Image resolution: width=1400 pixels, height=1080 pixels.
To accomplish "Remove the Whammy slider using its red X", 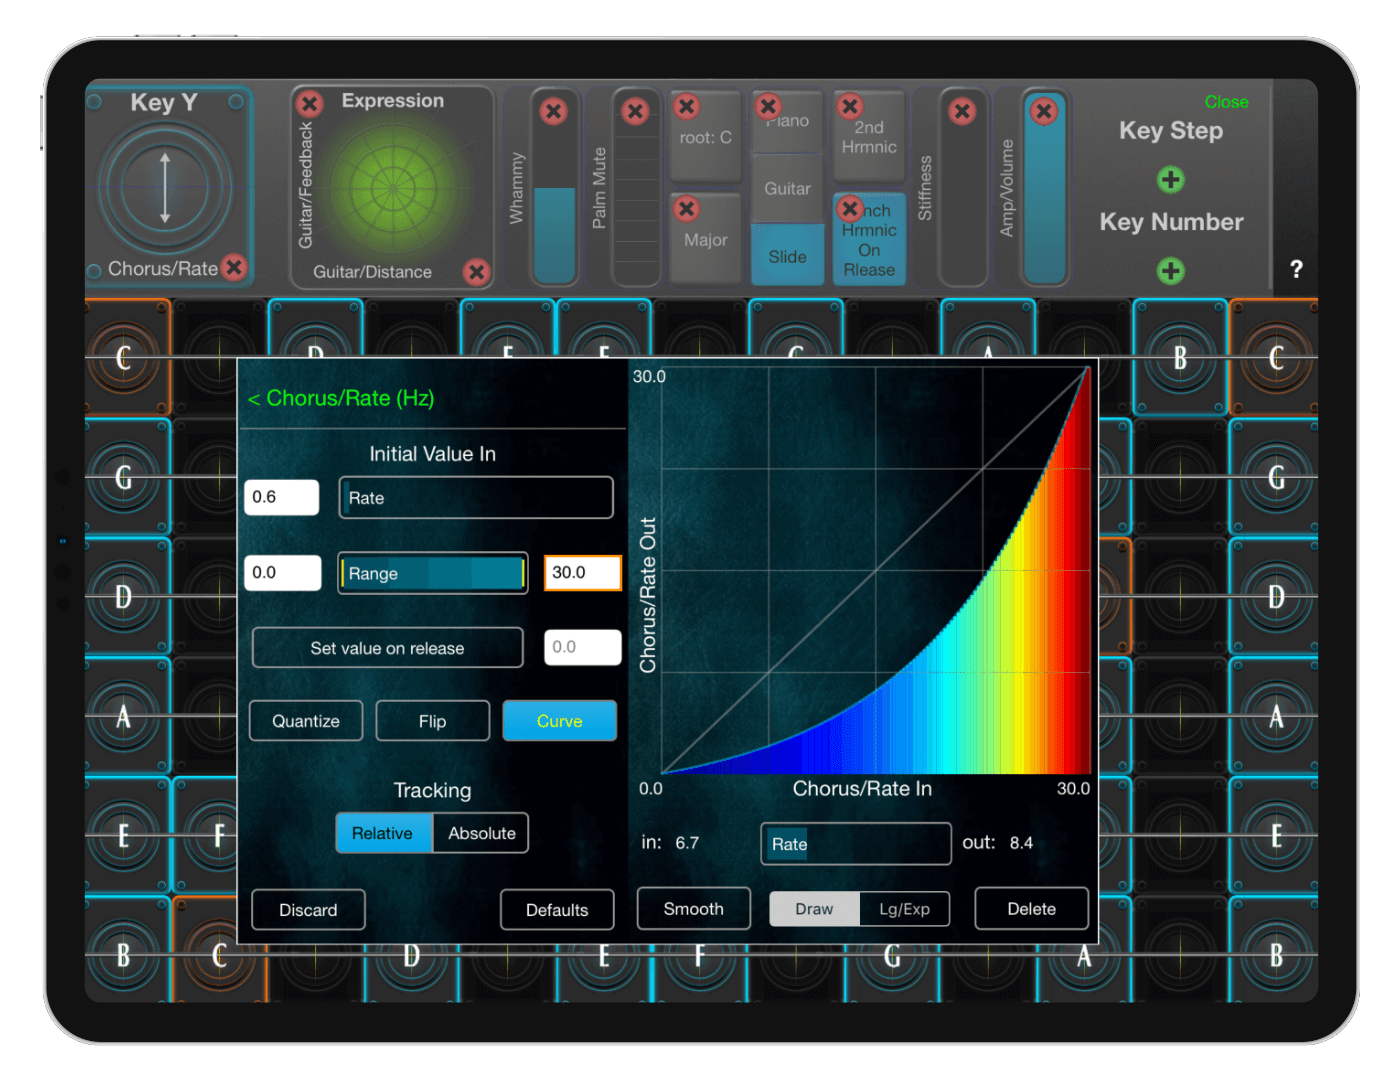I will [553, 111].
